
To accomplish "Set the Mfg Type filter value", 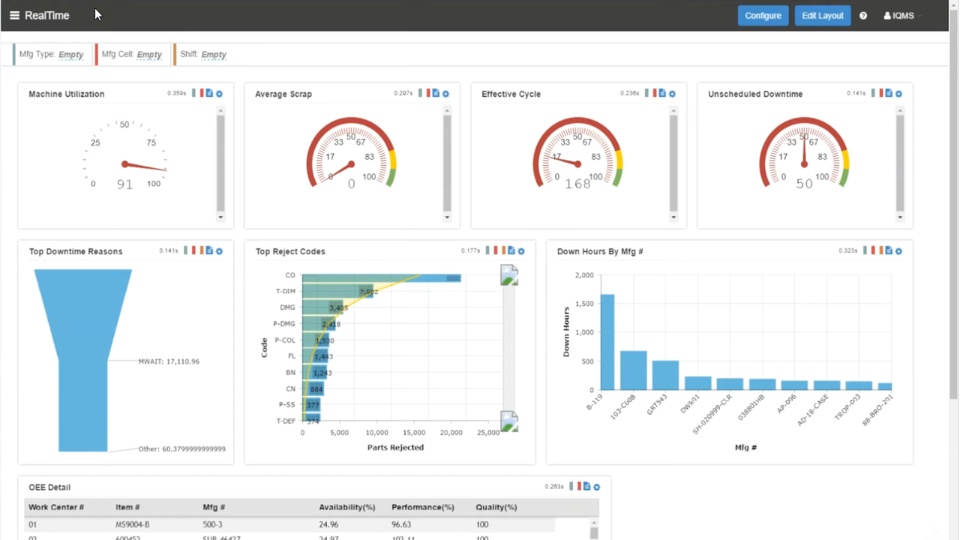I will (71, 54).
